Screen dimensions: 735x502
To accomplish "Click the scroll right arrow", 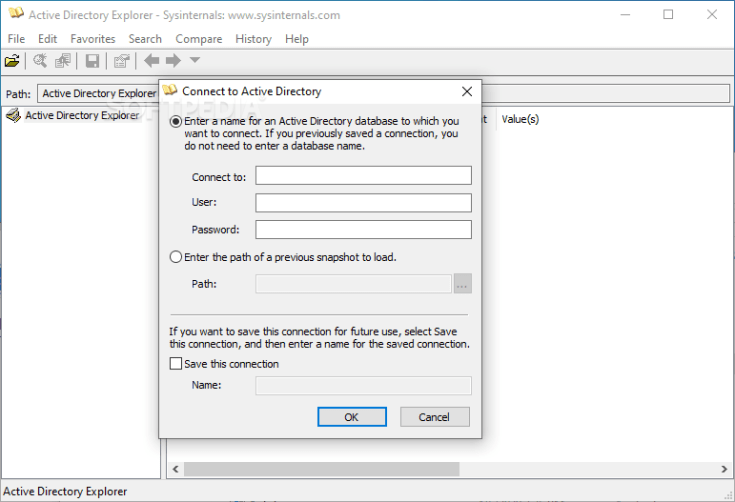I will pos(724,469).
